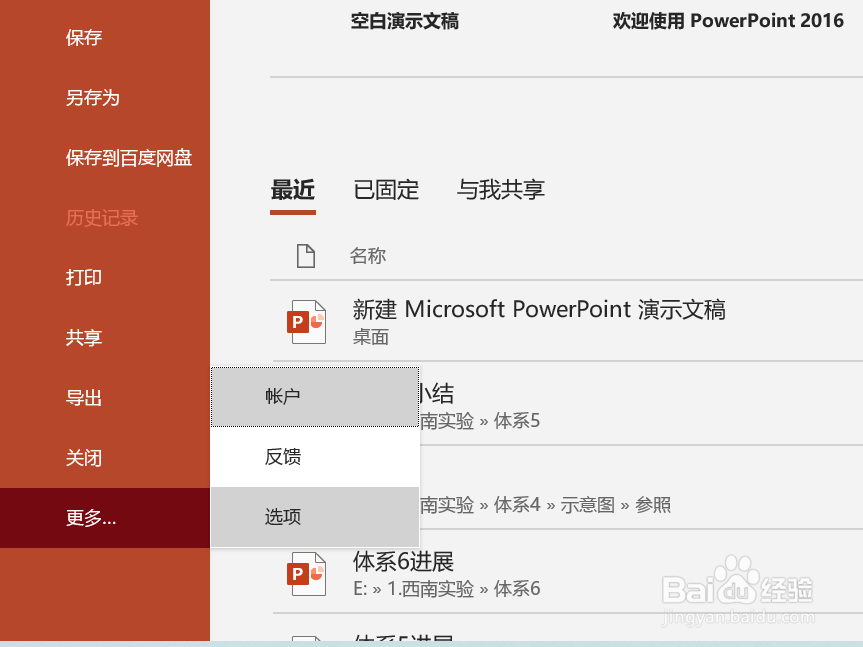Switch to the 已固定 (Pinned) tab

click(x=386, y=190)
